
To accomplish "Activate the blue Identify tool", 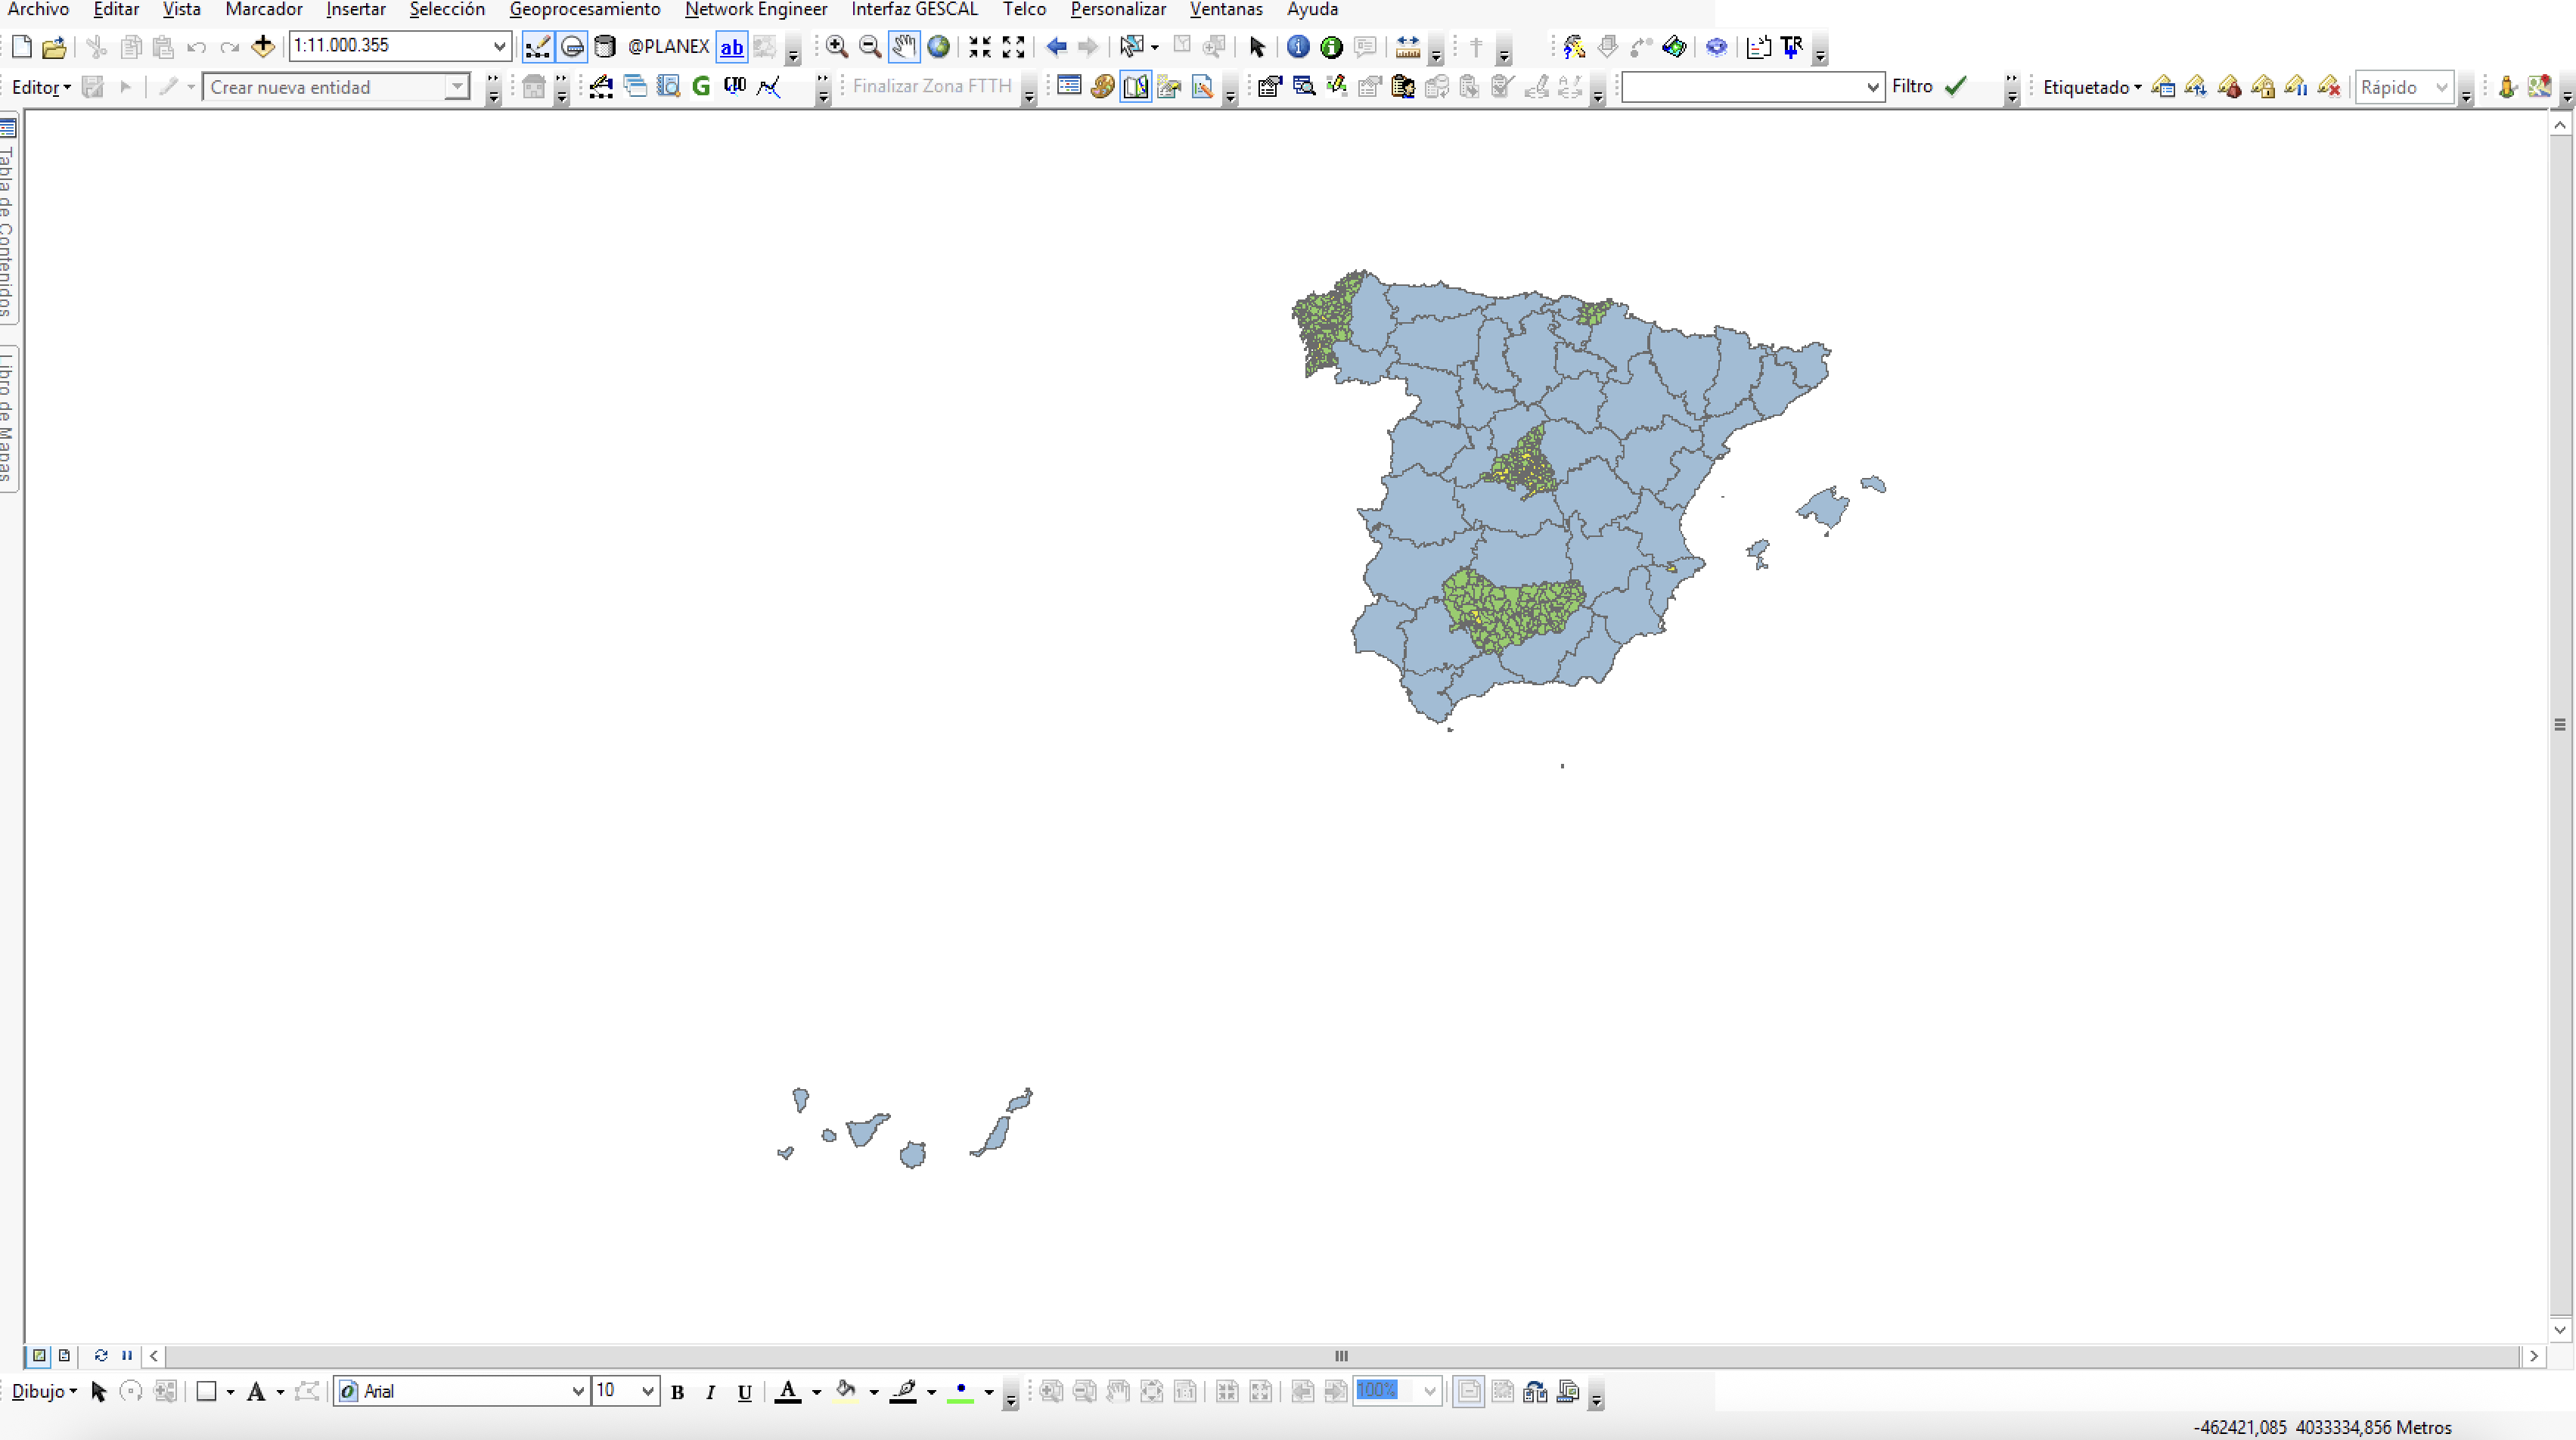I will (1298, 46).
